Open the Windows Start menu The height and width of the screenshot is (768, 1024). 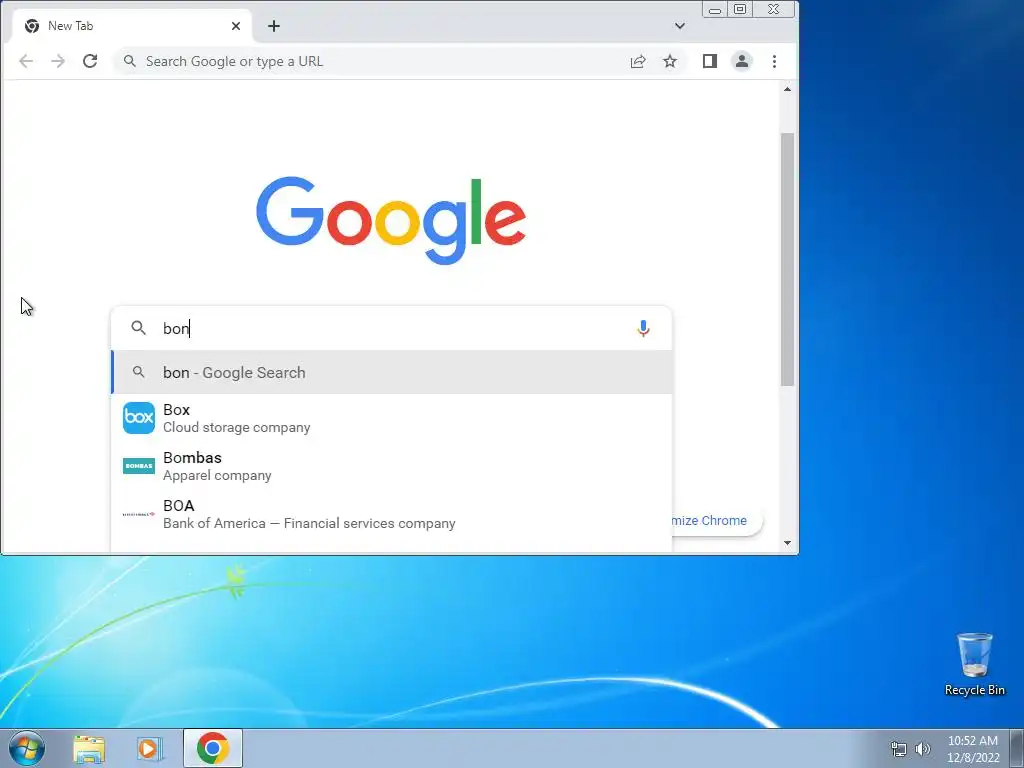pos(26,748)
